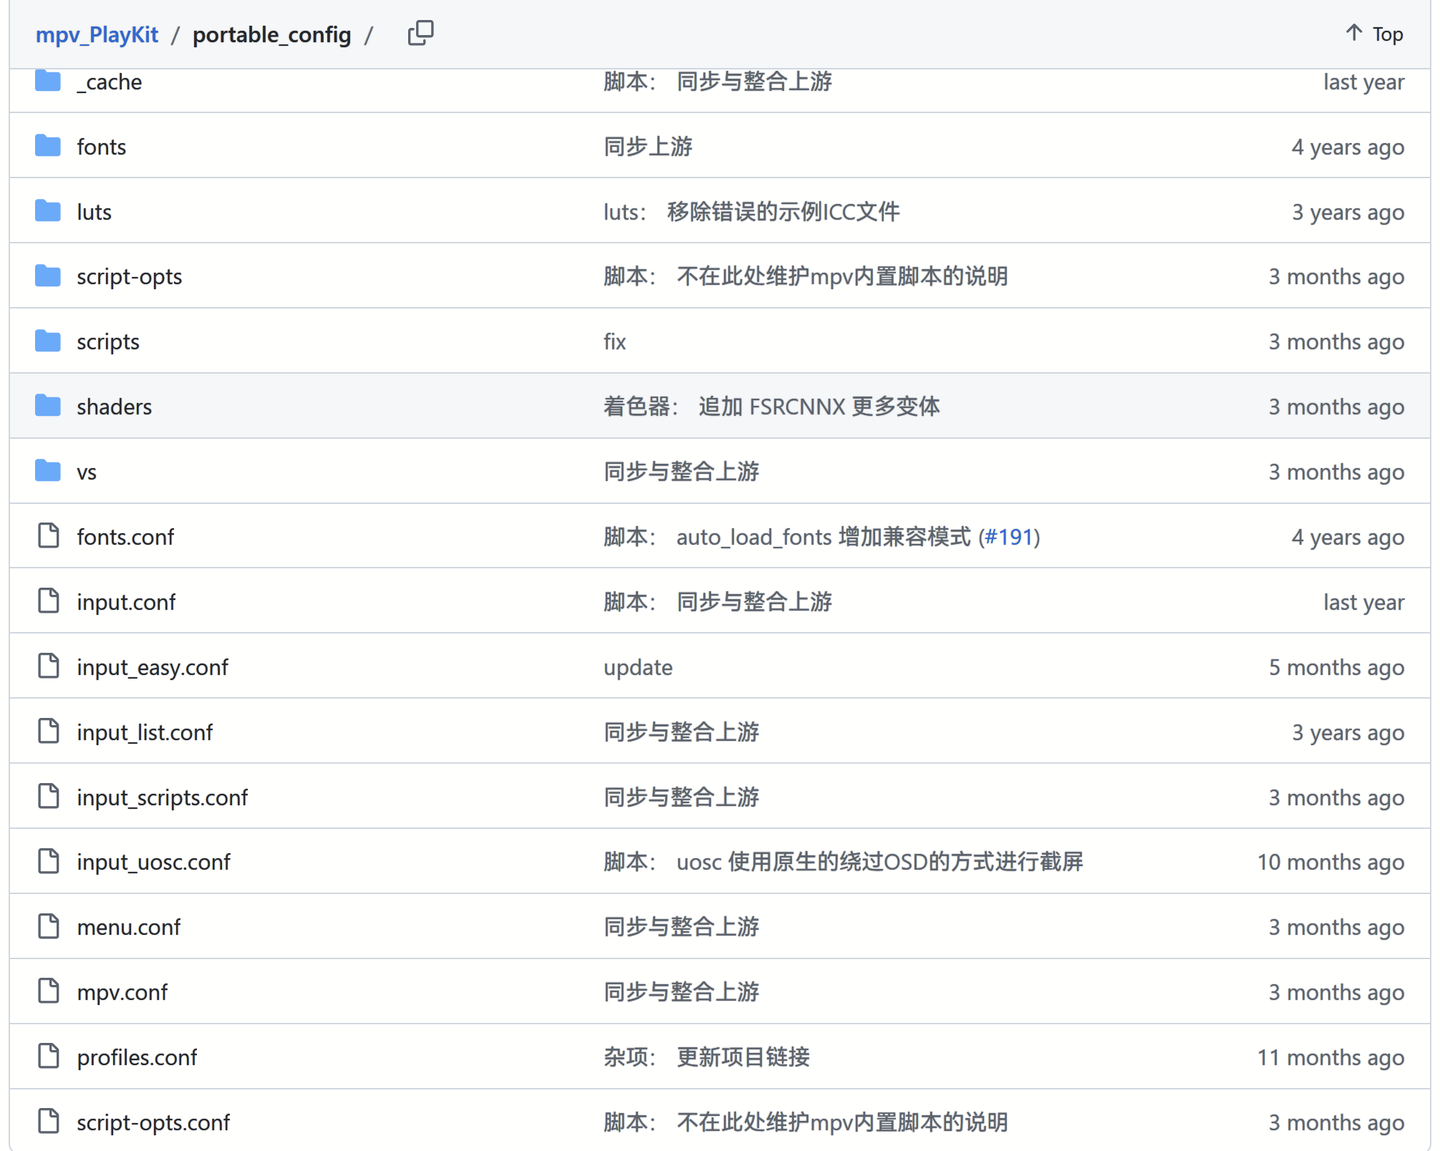This screenshot has width=1440, height=1151.
Task: Click '5 months ago' timestamp
Action: [1336, 667]
